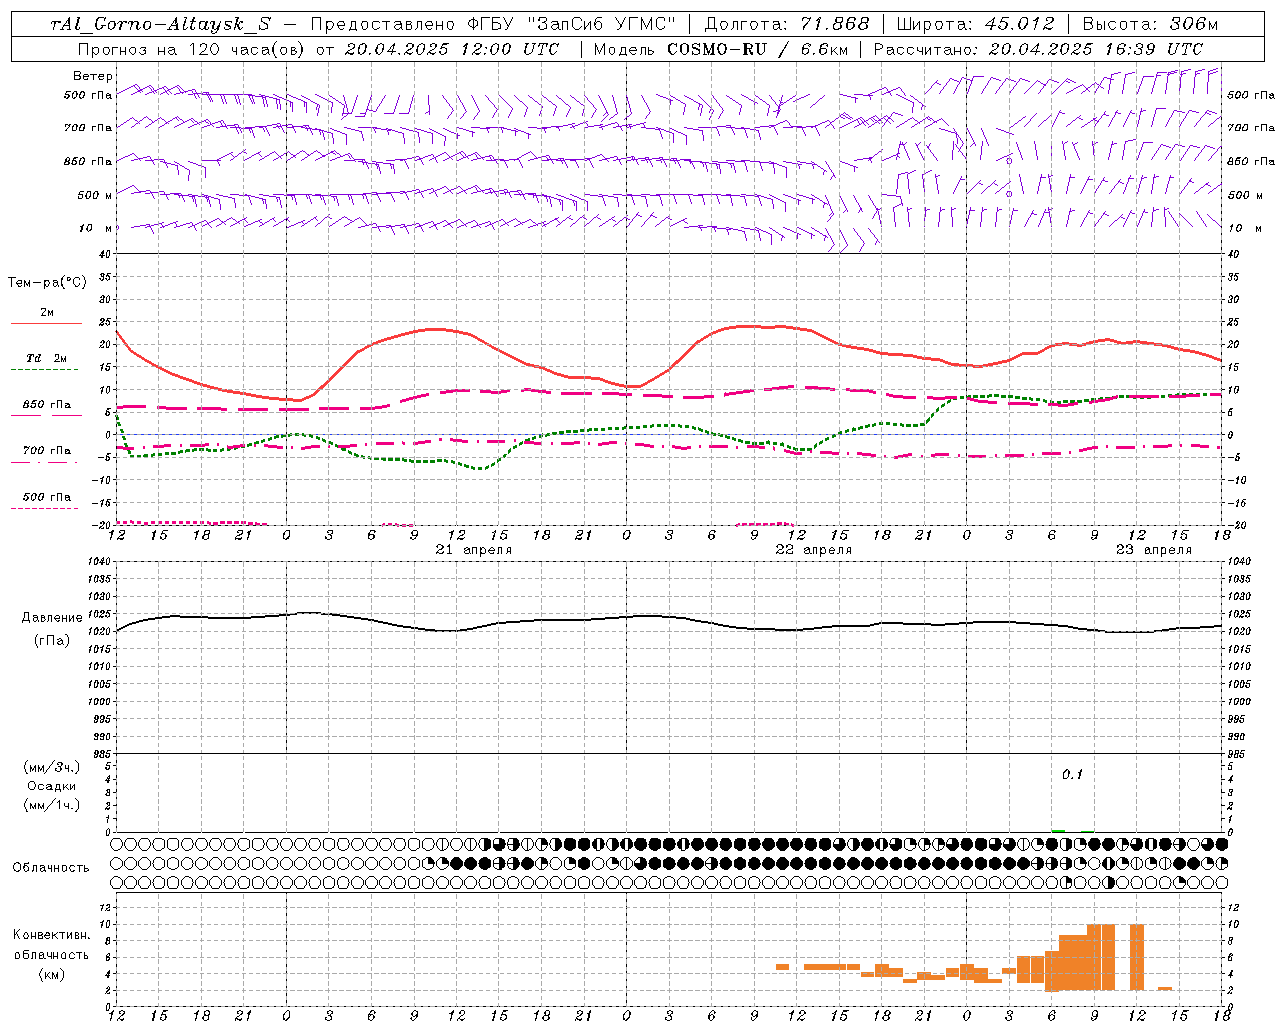Screen dimensions: 1280x1024
Task: Click the solid red 2м legend line sample
Action: pos(46,324)
